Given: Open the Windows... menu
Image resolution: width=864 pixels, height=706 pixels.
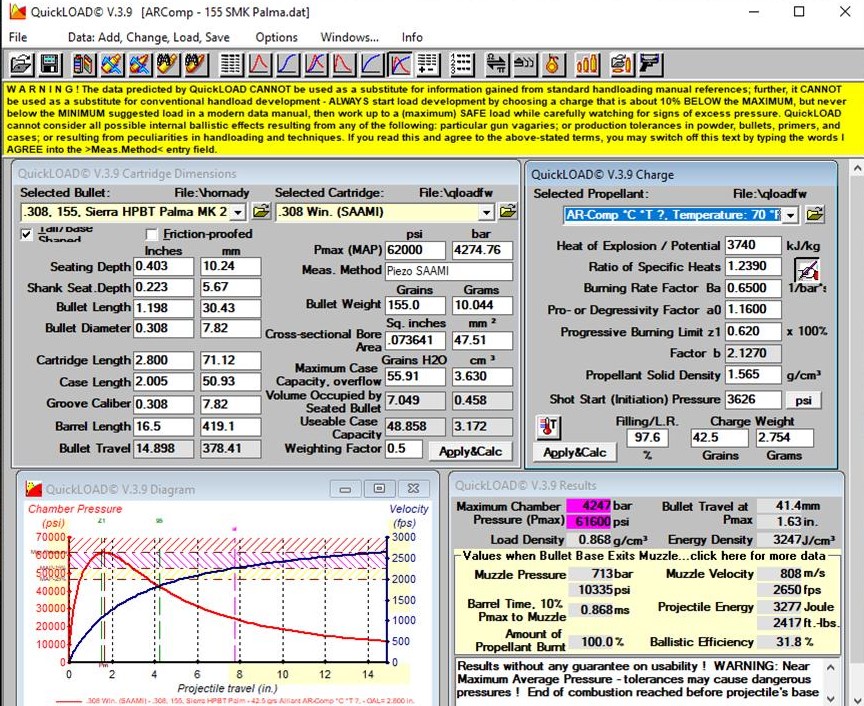Looking at the screenshot, I should pyautogui.click(x=349, y=37).
